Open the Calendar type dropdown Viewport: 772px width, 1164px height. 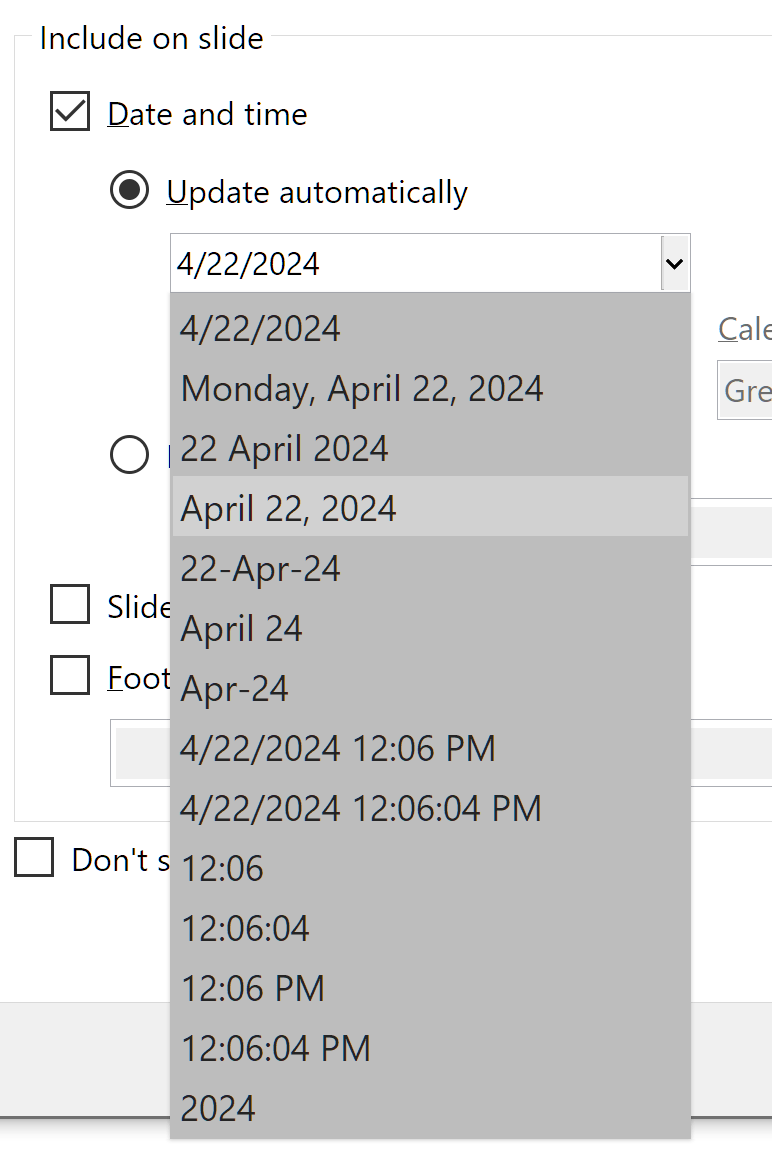click(x=746, y=390)
